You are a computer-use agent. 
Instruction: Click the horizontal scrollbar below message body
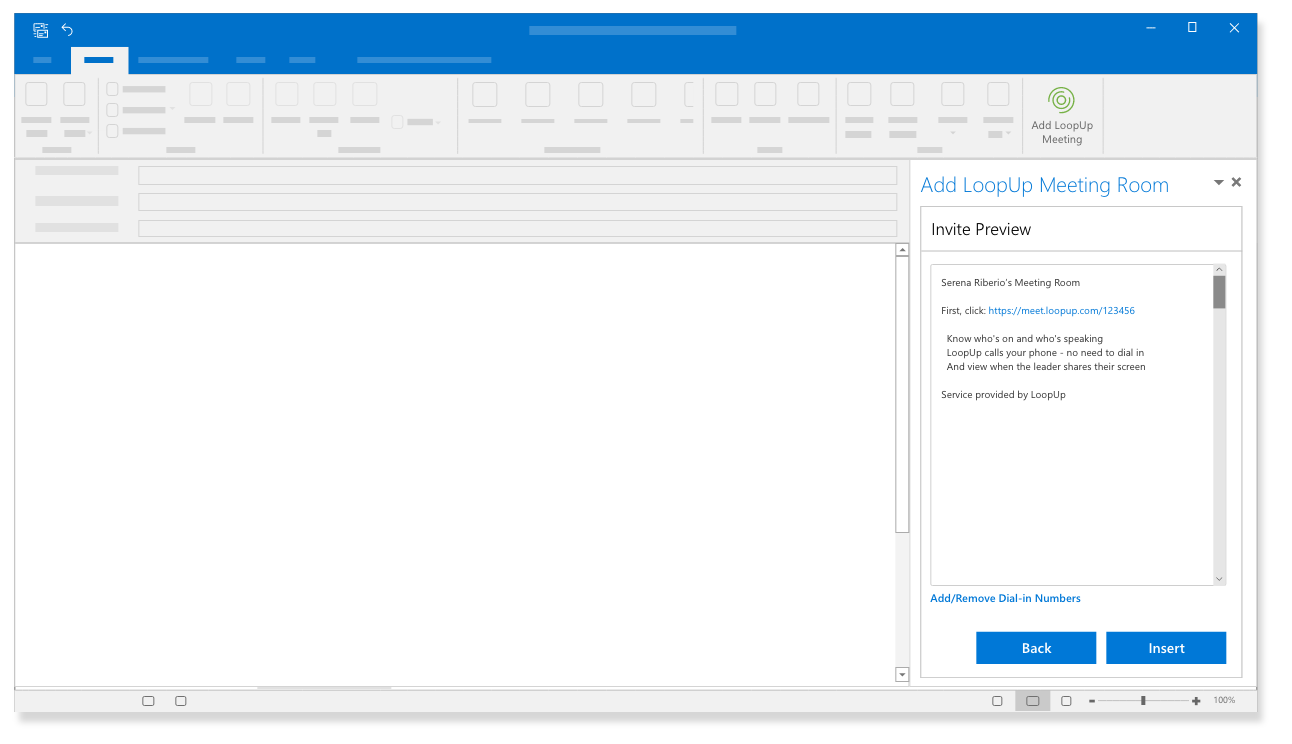[x=324, y=688]
